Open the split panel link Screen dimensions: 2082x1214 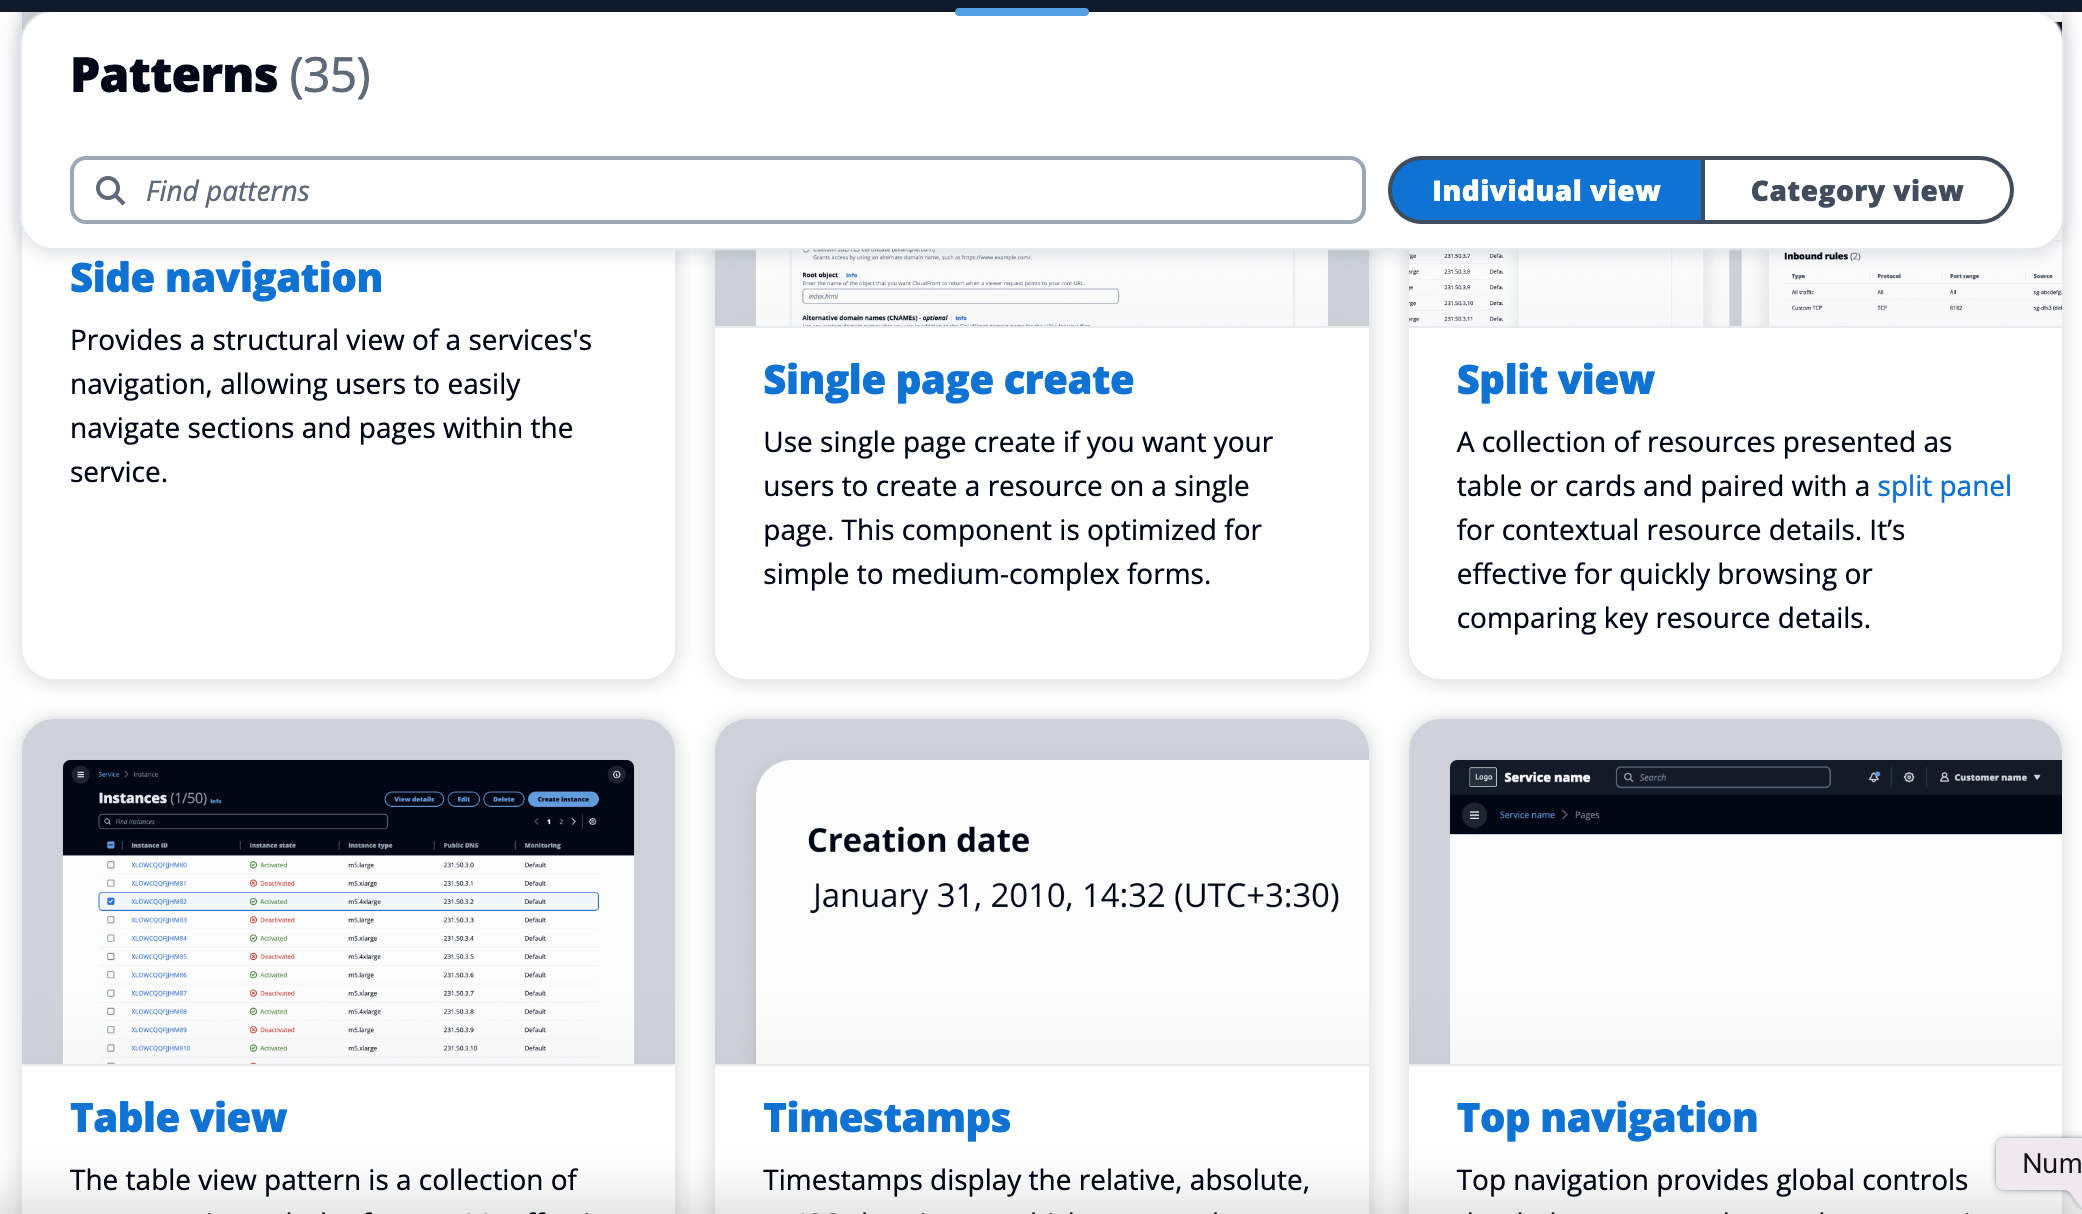click(1944, 486)
